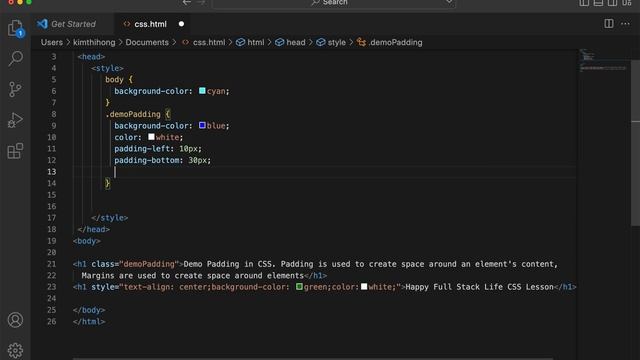The image size is (640, 360).
Task: Click the closing '</html>' tag
Action: point(89,322)
